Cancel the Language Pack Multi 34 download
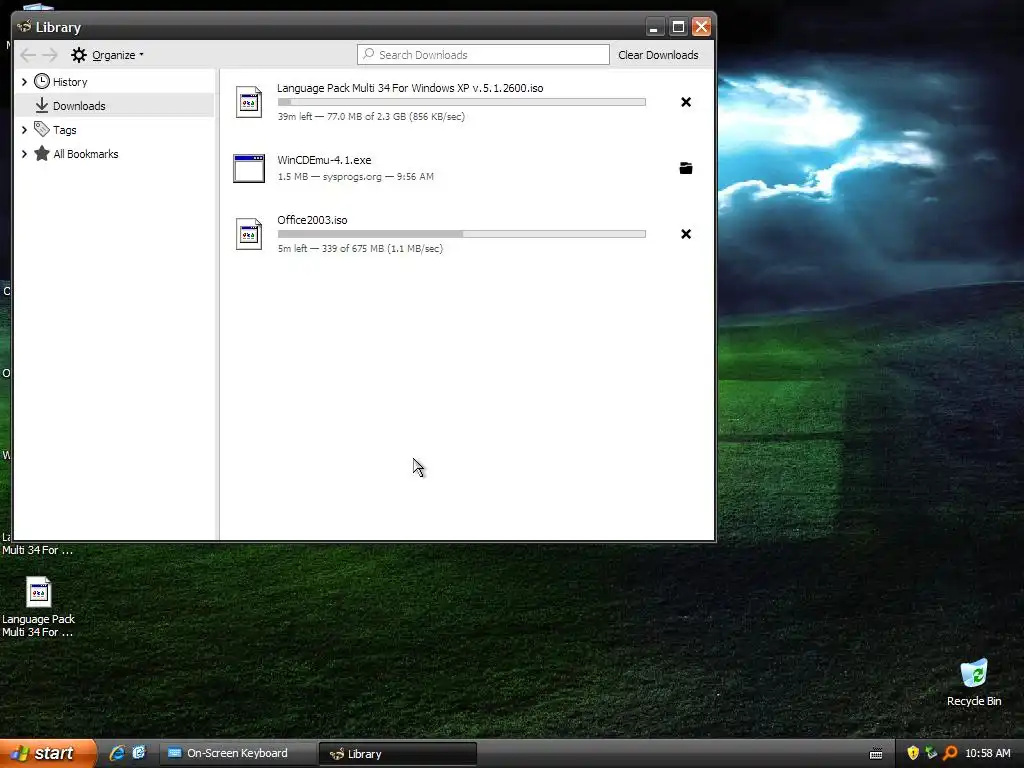 [x=686, y=102]
